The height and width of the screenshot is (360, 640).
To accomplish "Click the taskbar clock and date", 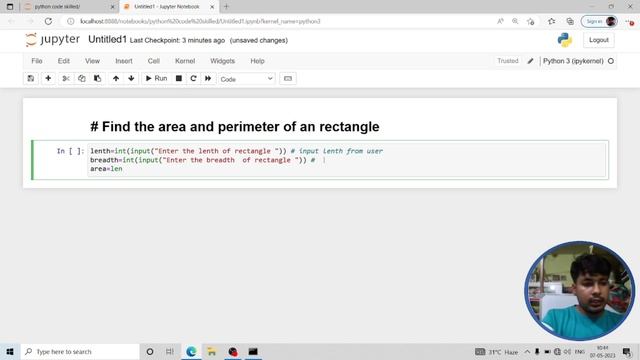I will 602,351.
